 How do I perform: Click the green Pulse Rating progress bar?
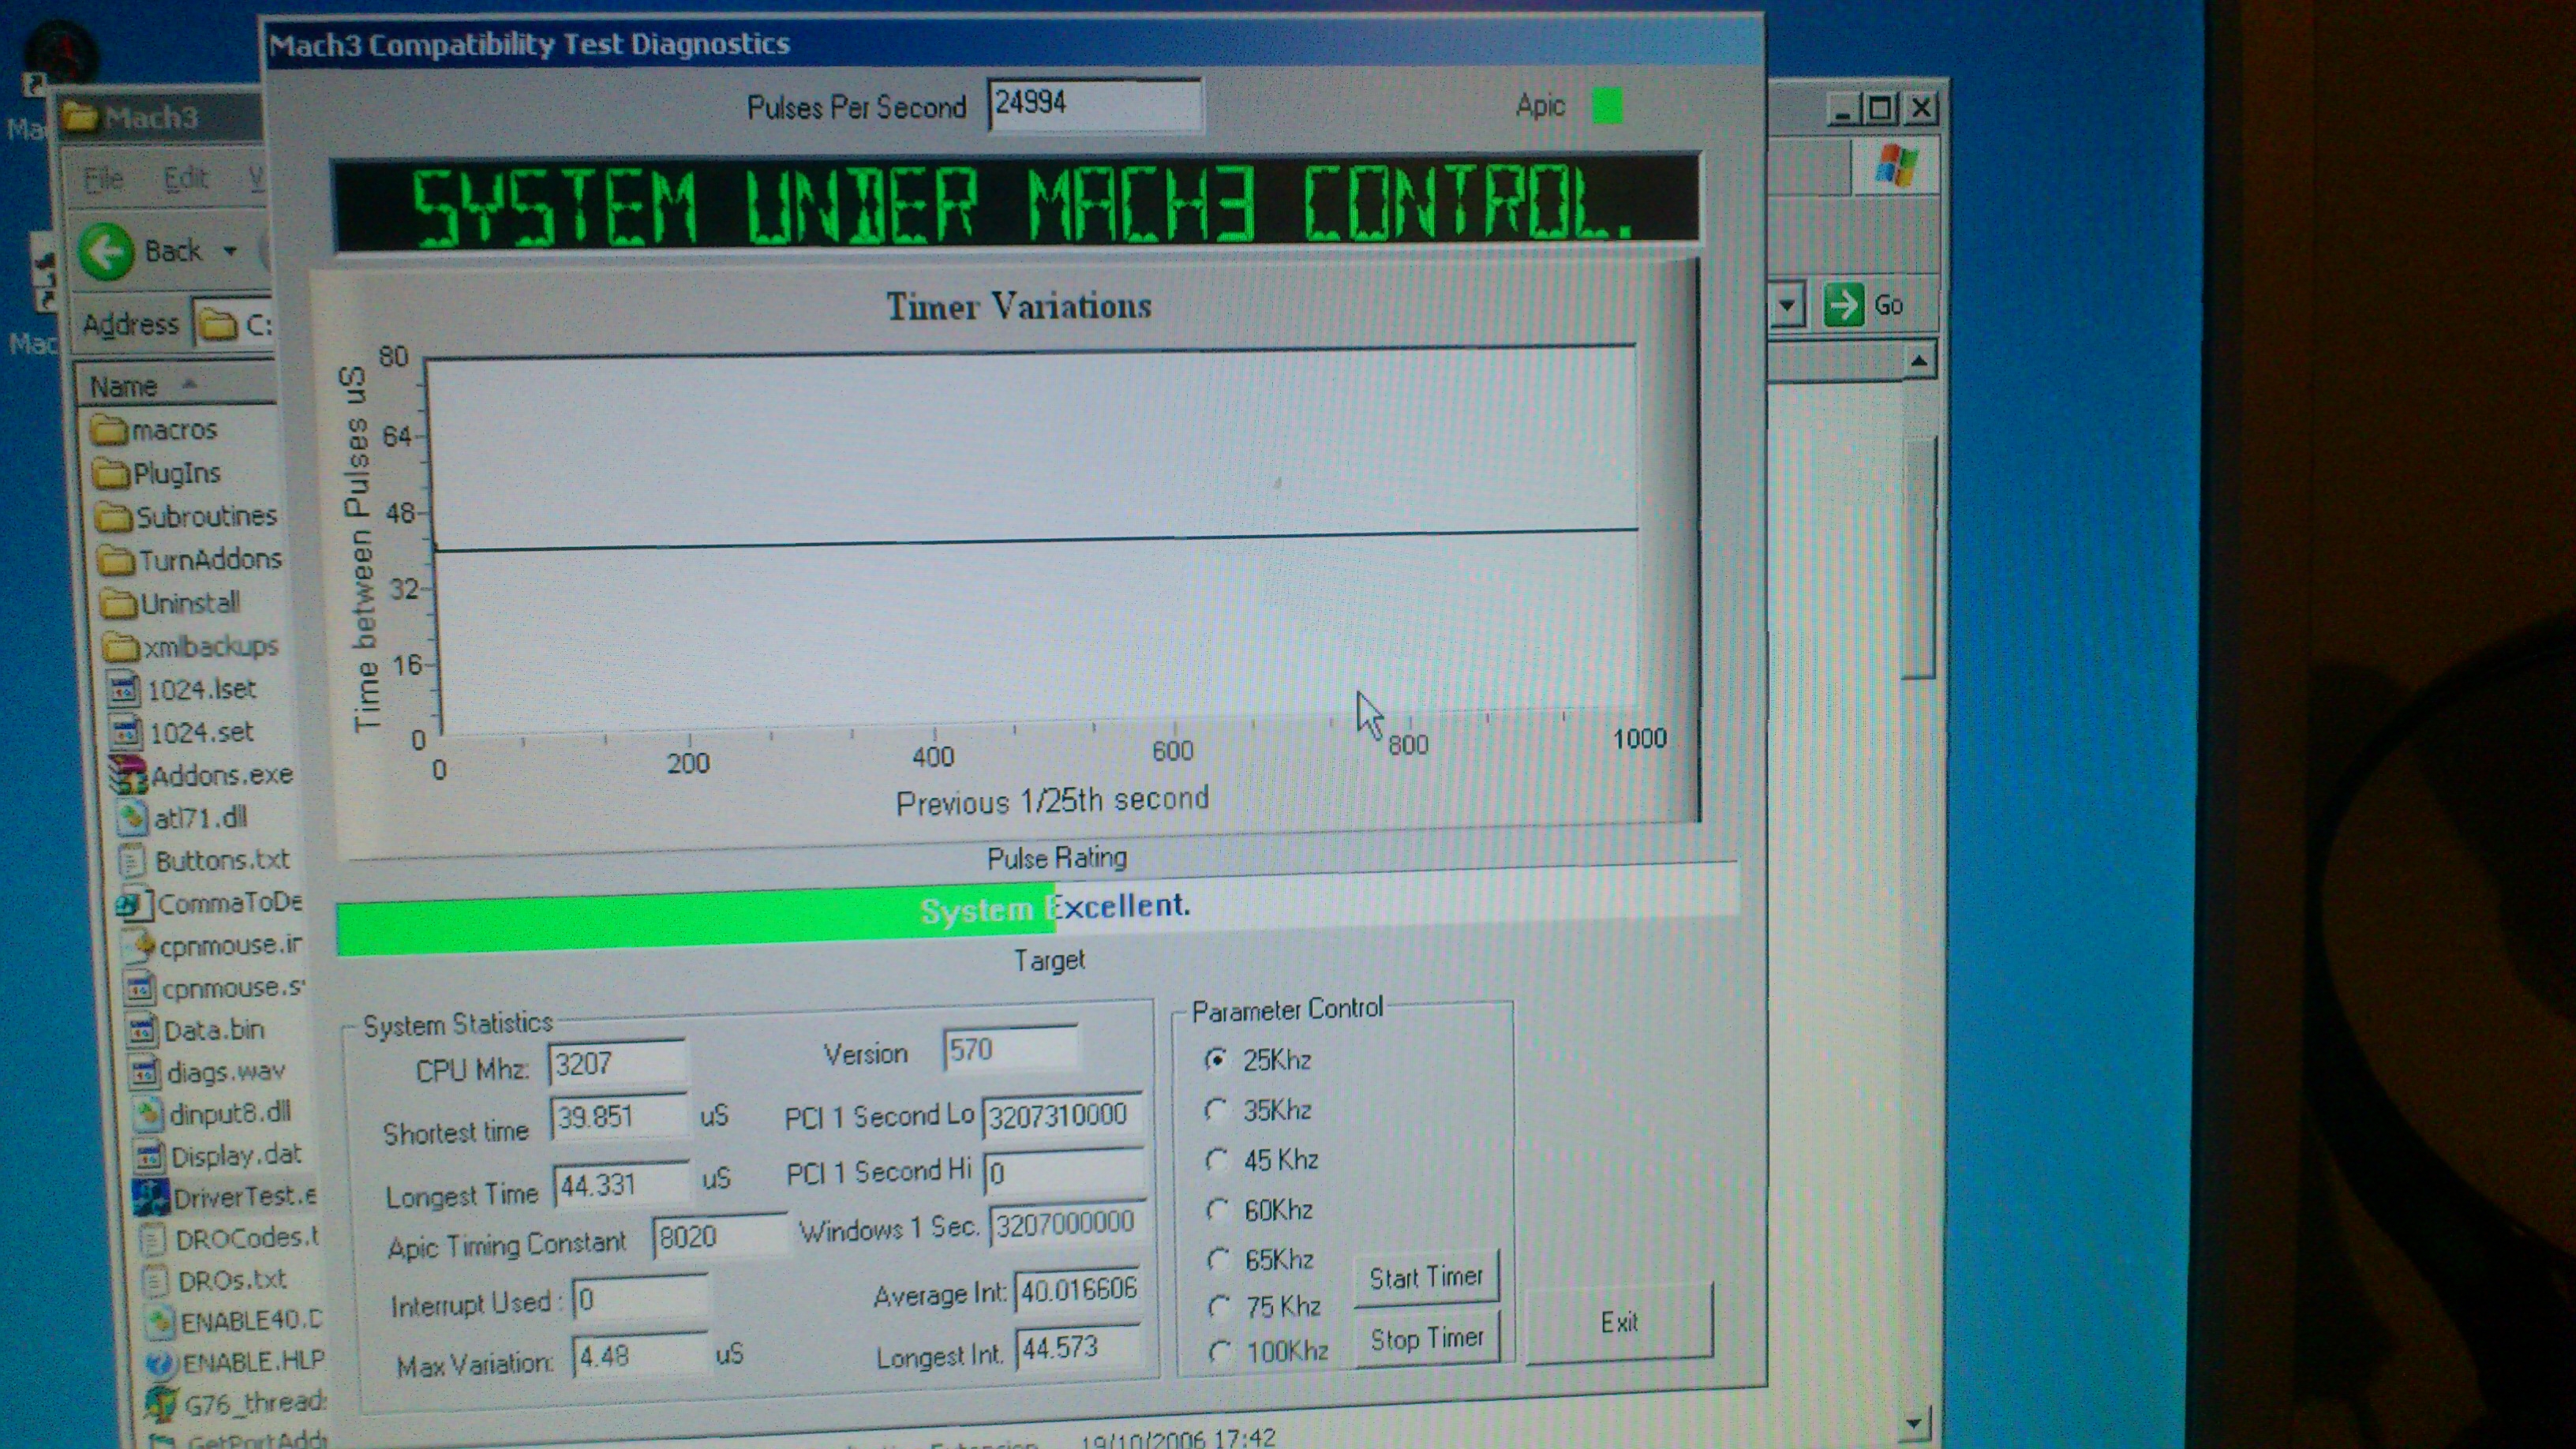tap(696, 920)
